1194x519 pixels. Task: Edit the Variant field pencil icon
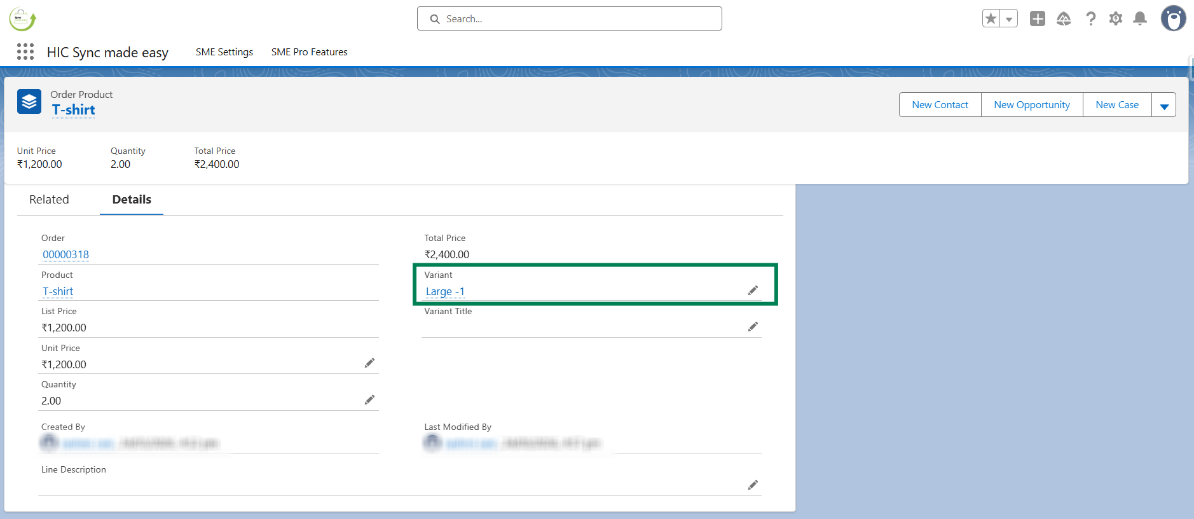tap(753, 290)
